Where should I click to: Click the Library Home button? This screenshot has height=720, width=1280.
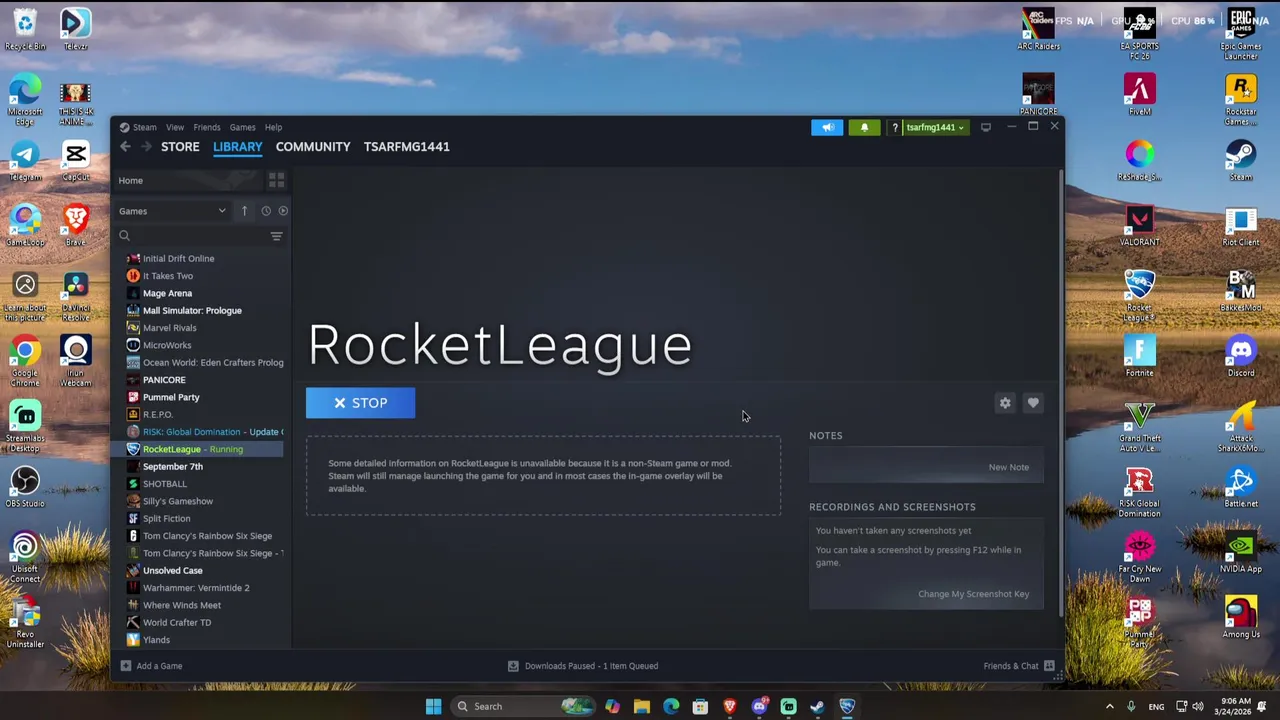click(x=130, y=181)
